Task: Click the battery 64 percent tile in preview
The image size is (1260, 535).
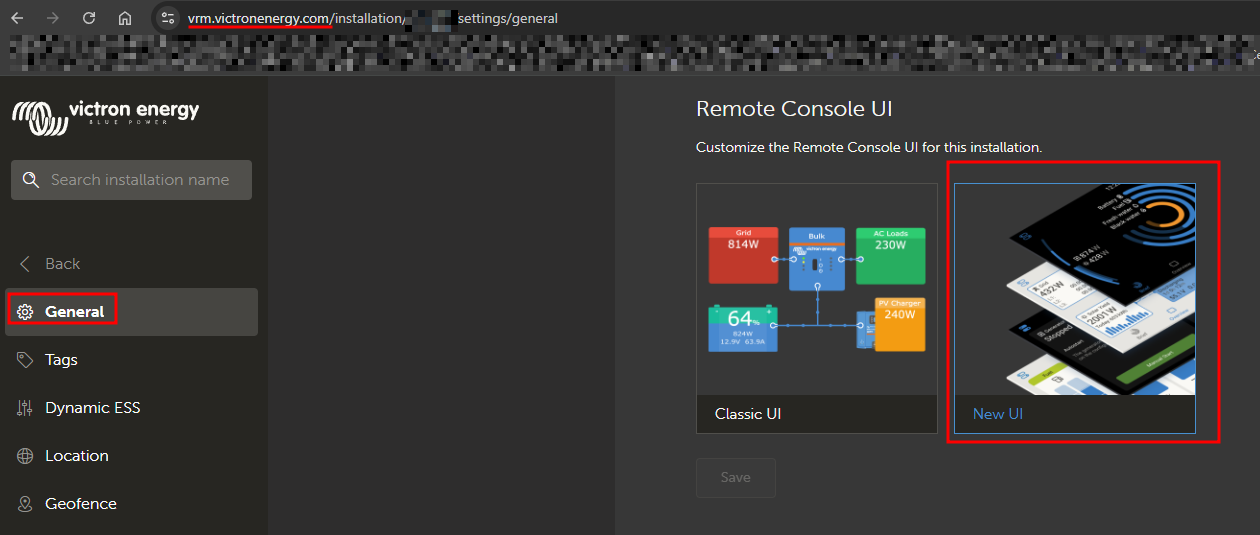Action: click(x=743, y=328)
